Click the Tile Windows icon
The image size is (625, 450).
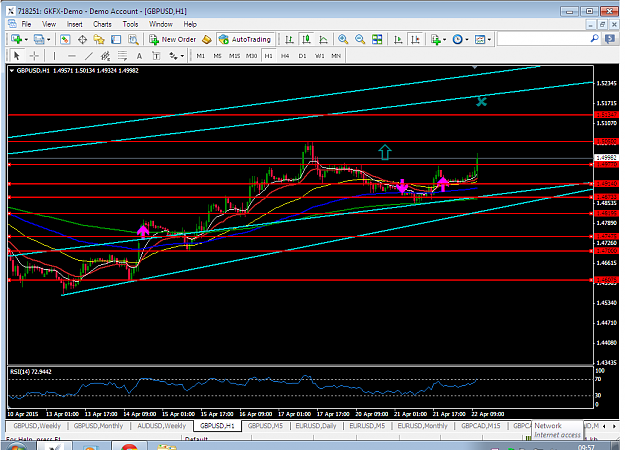tap(377, 39)
